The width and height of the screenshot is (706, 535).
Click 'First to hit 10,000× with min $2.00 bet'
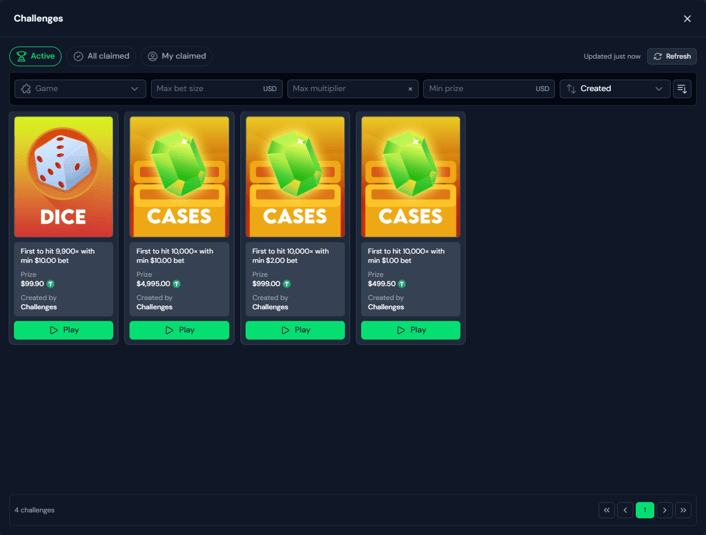[290, 256]
